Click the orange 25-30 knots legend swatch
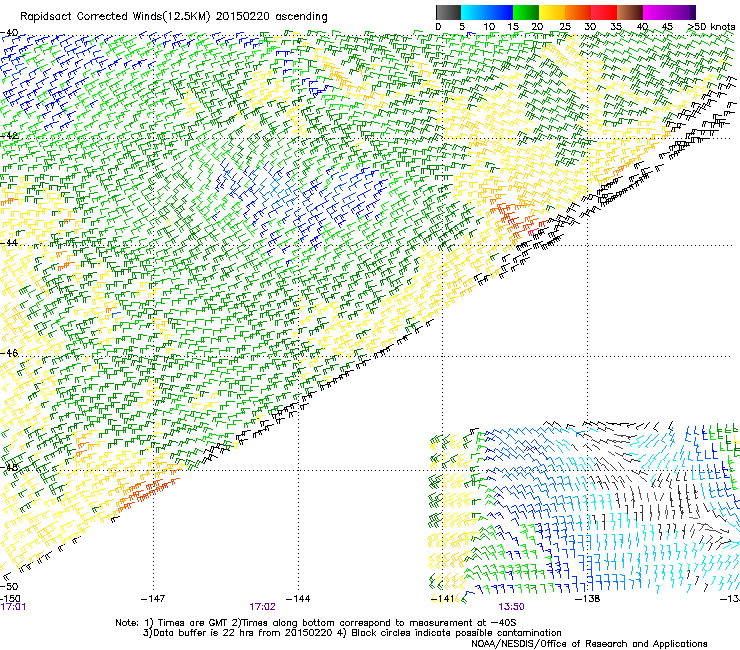 pos(578,12)
